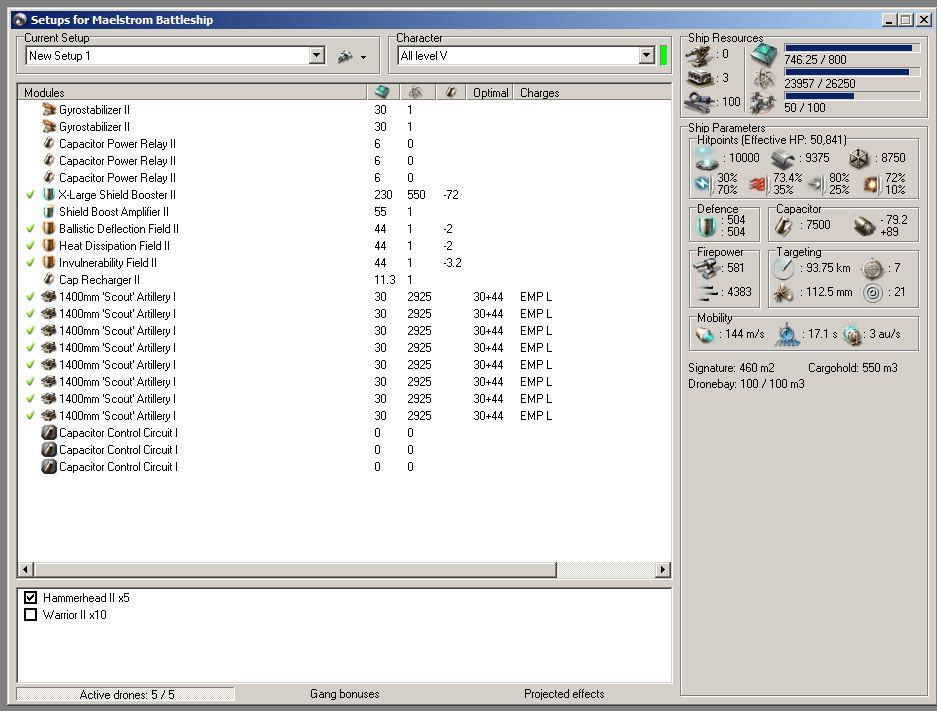This screenshot has width=937, height=711.
Task: Click the warp speed icon showing 3 au/s
Action: 852,335
